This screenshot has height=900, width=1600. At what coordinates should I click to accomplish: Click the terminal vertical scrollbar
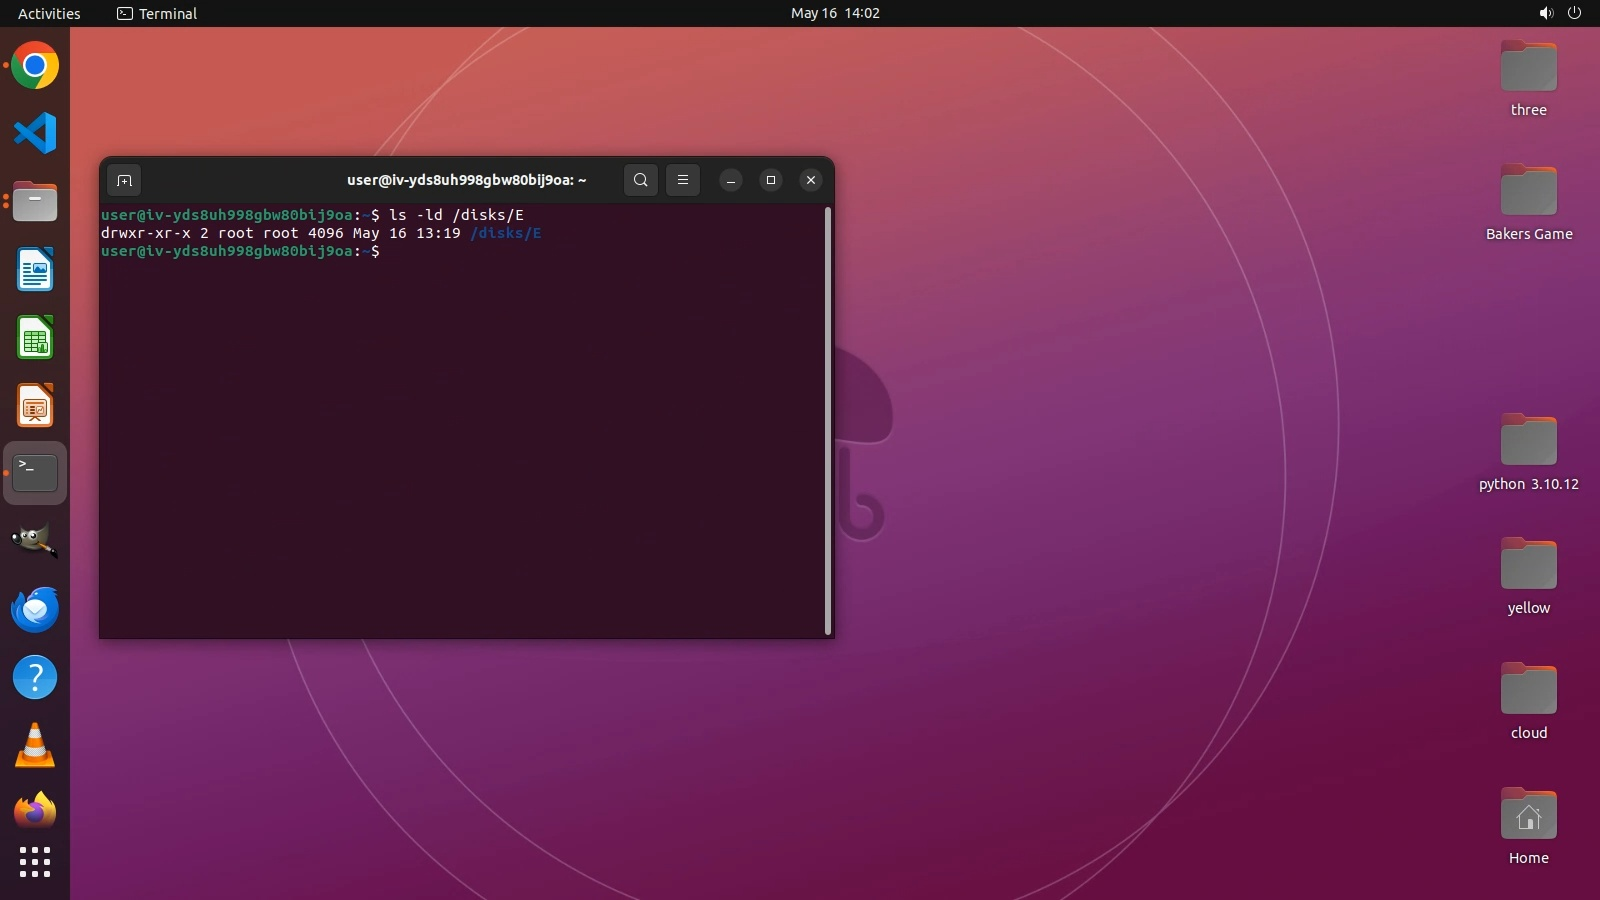click(828, 420)
